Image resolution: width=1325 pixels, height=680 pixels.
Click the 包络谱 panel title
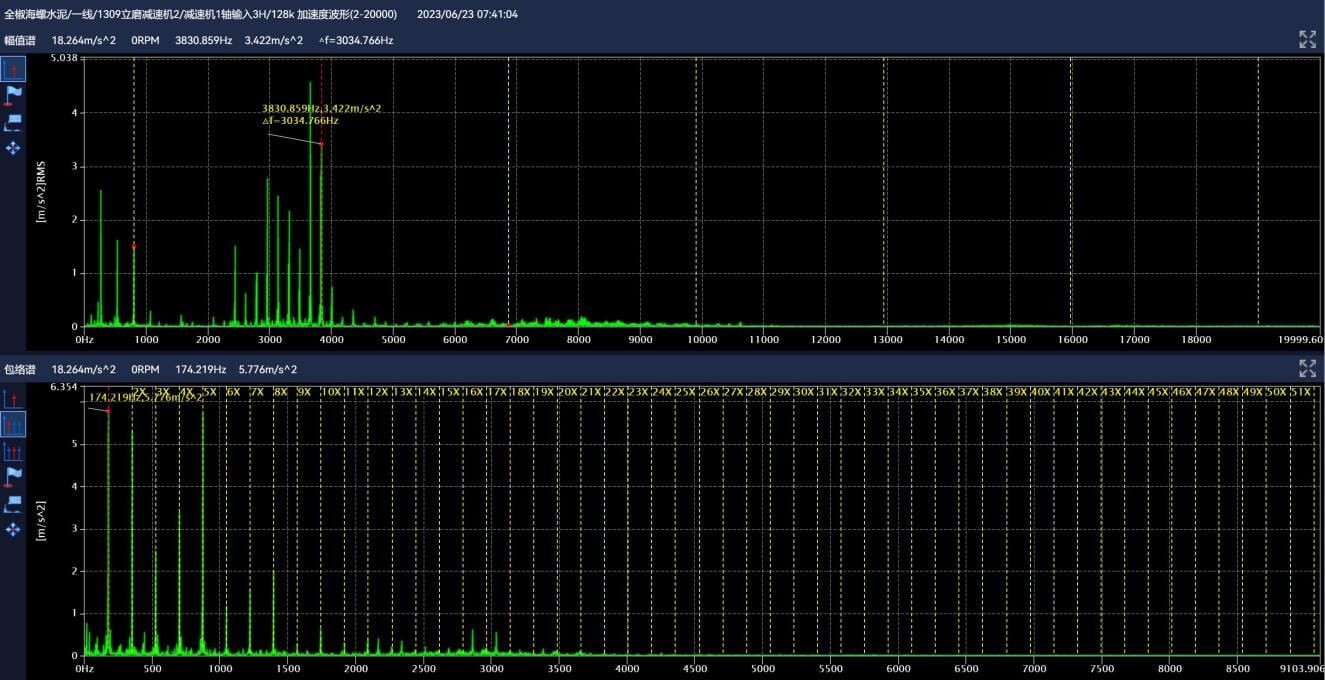[x=19, y=369]
